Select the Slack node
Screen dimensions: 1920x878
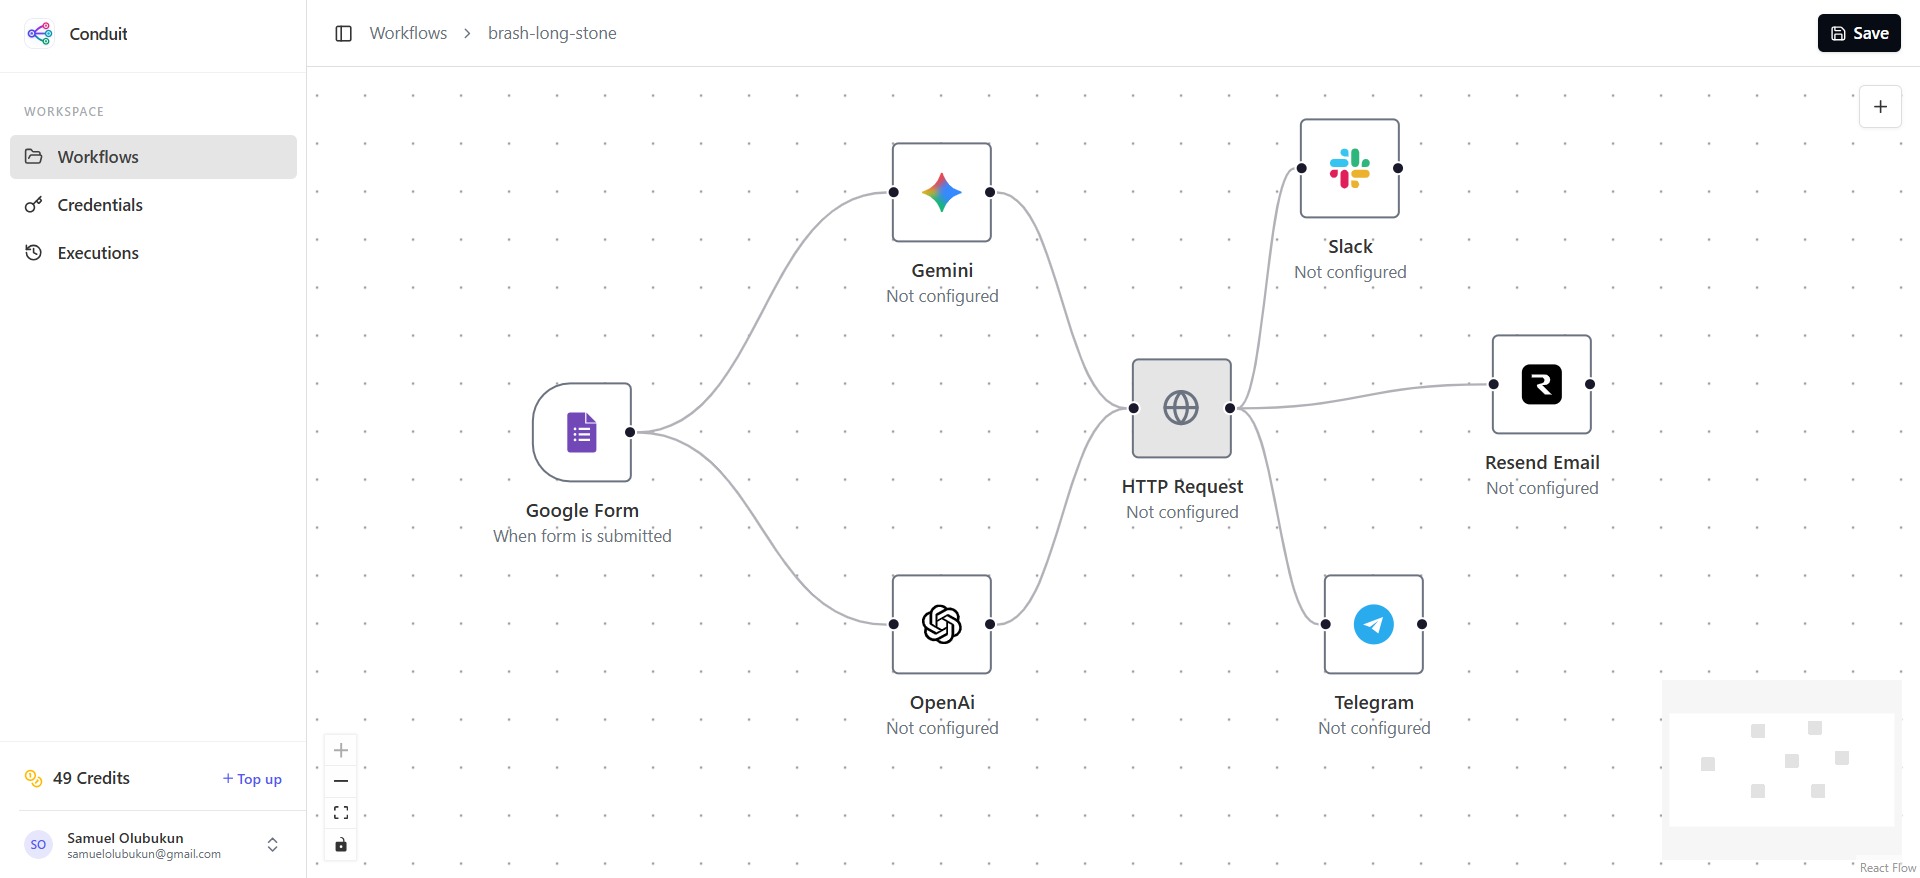tap(1350, 168)
